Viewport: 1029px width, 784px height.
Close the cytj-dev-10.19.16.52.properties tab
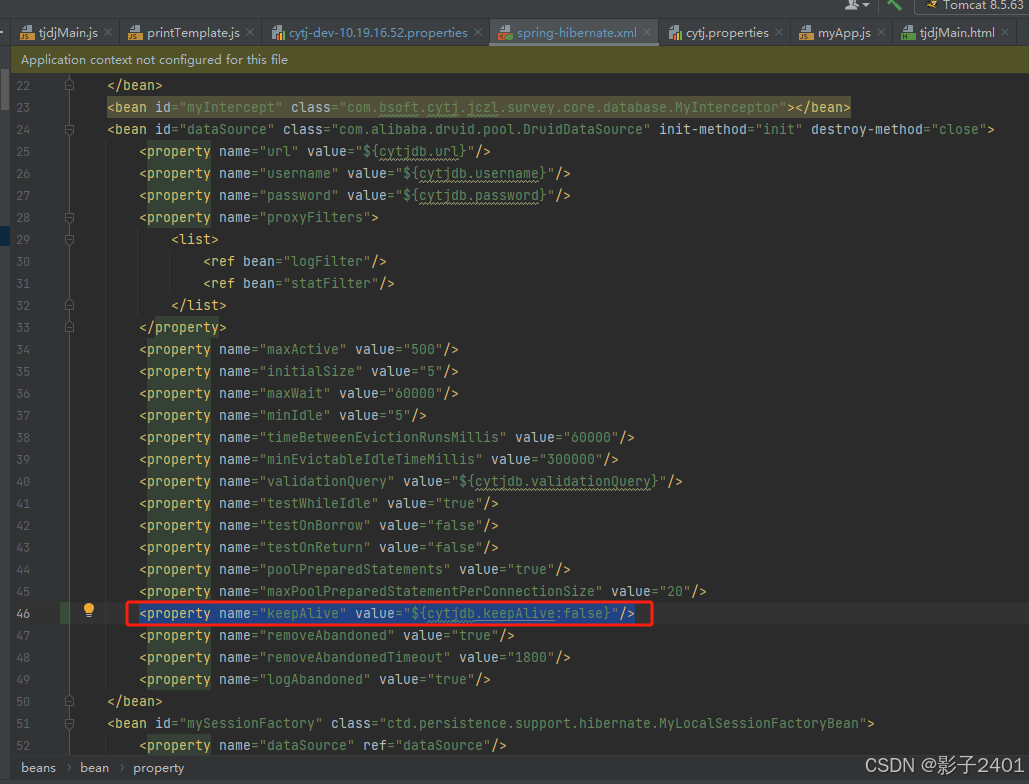point(478,32)
